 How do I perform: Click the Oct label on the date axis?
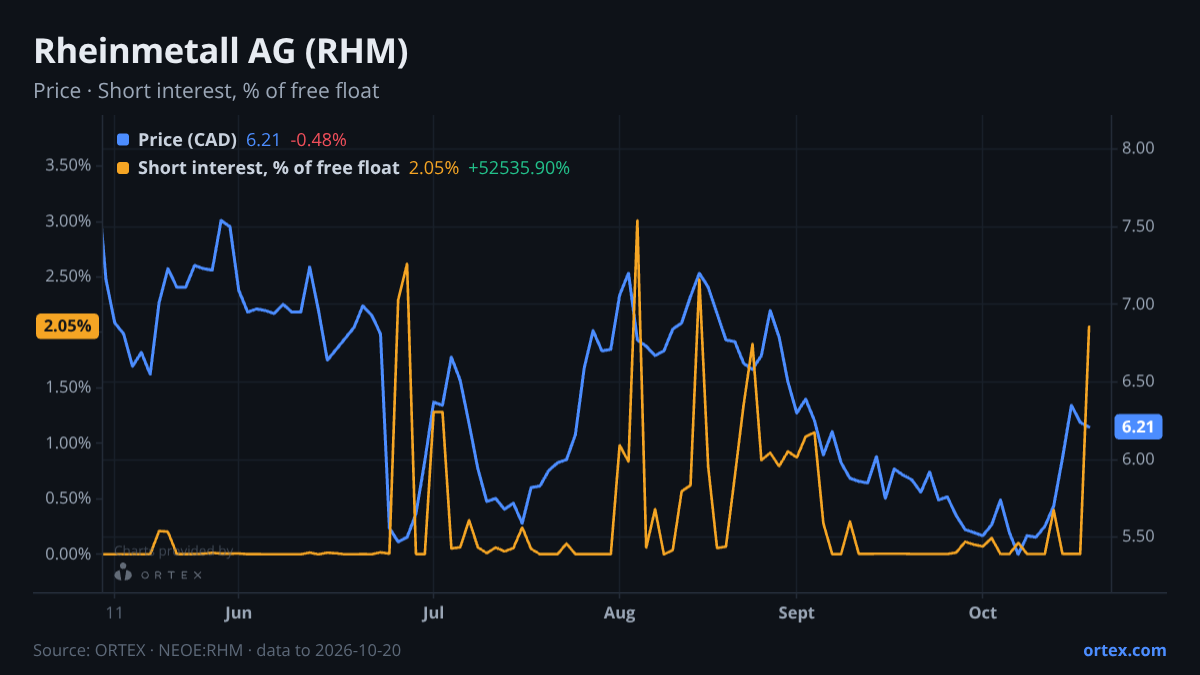point(983,613)
